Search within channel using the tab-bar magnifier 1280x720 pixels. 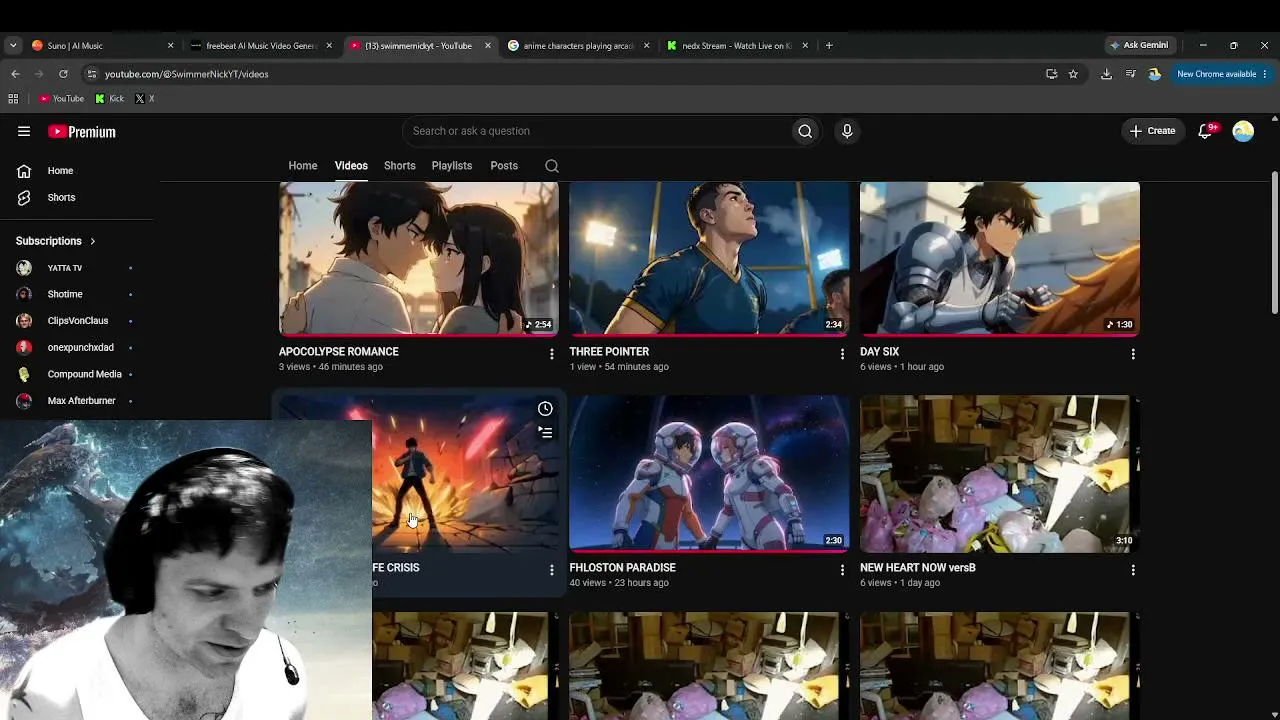click(552, 166)
